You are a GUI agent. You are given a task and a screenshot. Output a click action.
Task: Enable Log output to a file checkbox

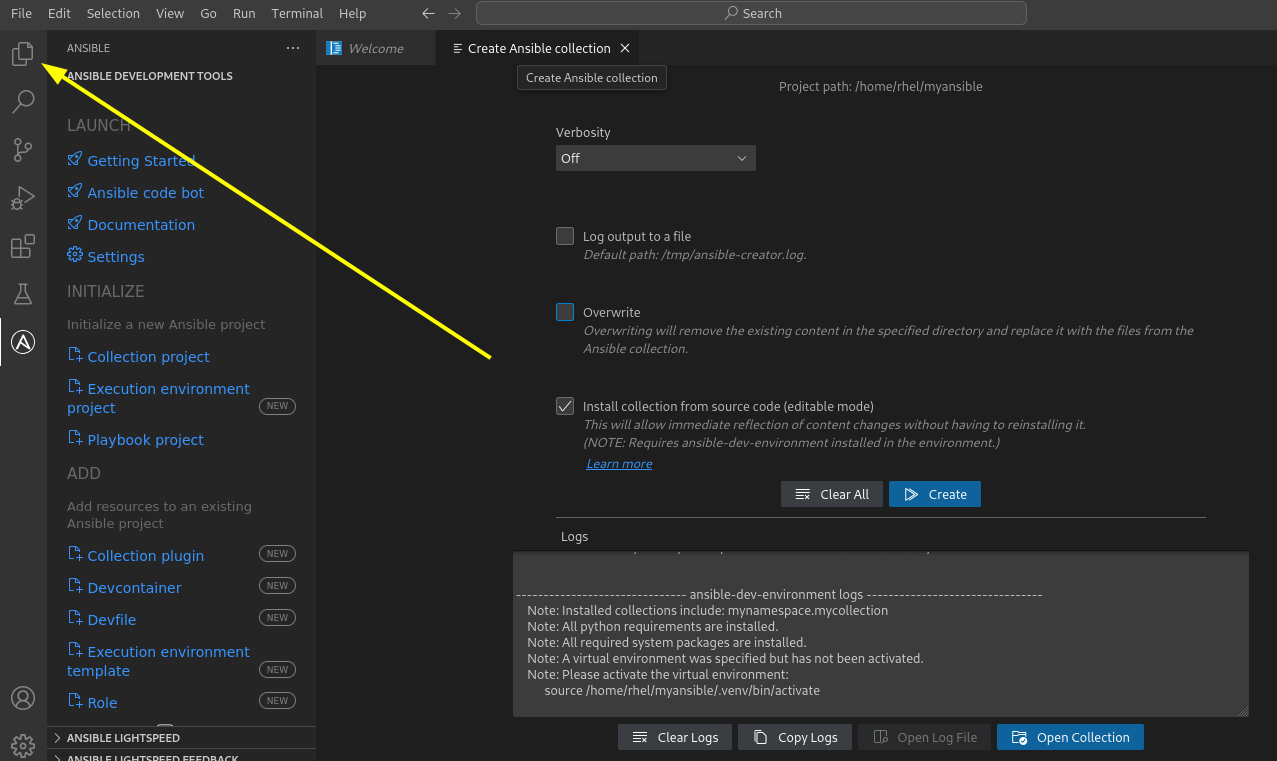tap(565, 236)
